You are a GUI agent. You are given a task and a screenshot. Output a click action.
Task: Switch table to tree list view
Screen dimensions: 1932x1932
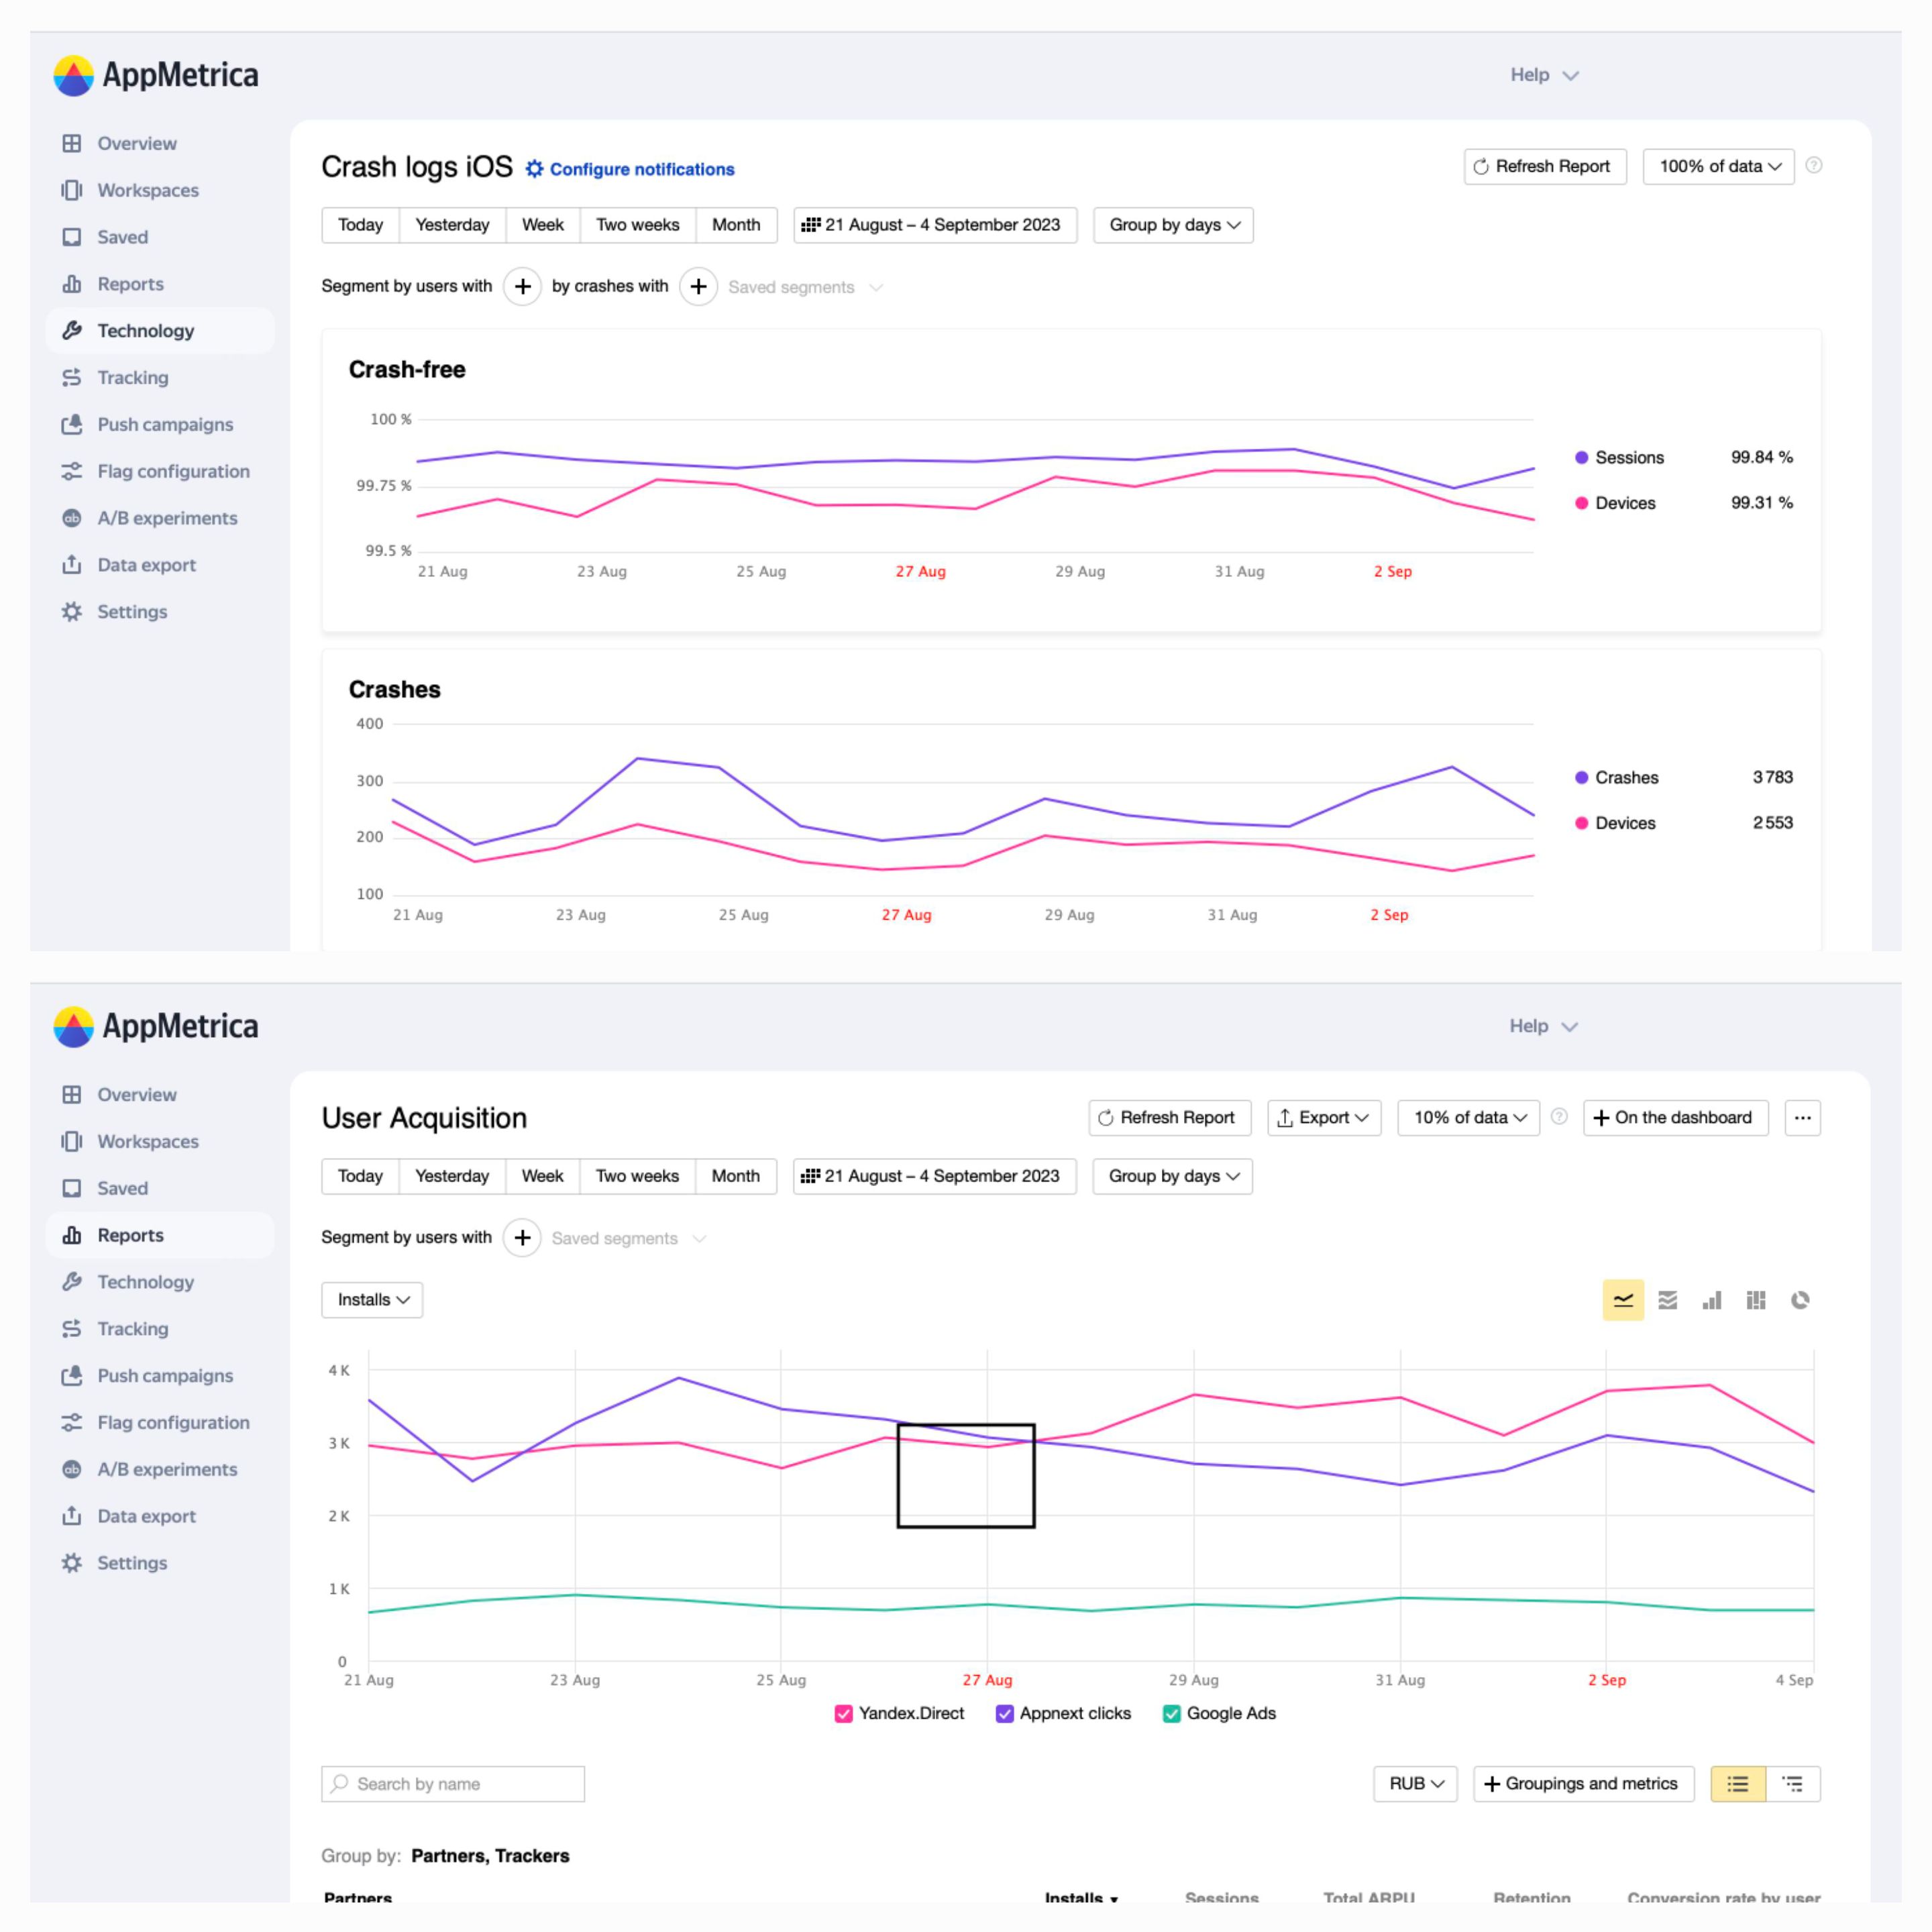pyautogui.click(x=1793, y=1784)
